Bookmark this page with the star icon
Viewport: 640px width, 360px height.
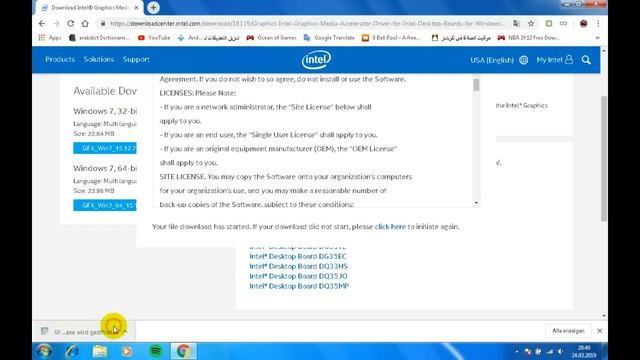tap(531, 24)
